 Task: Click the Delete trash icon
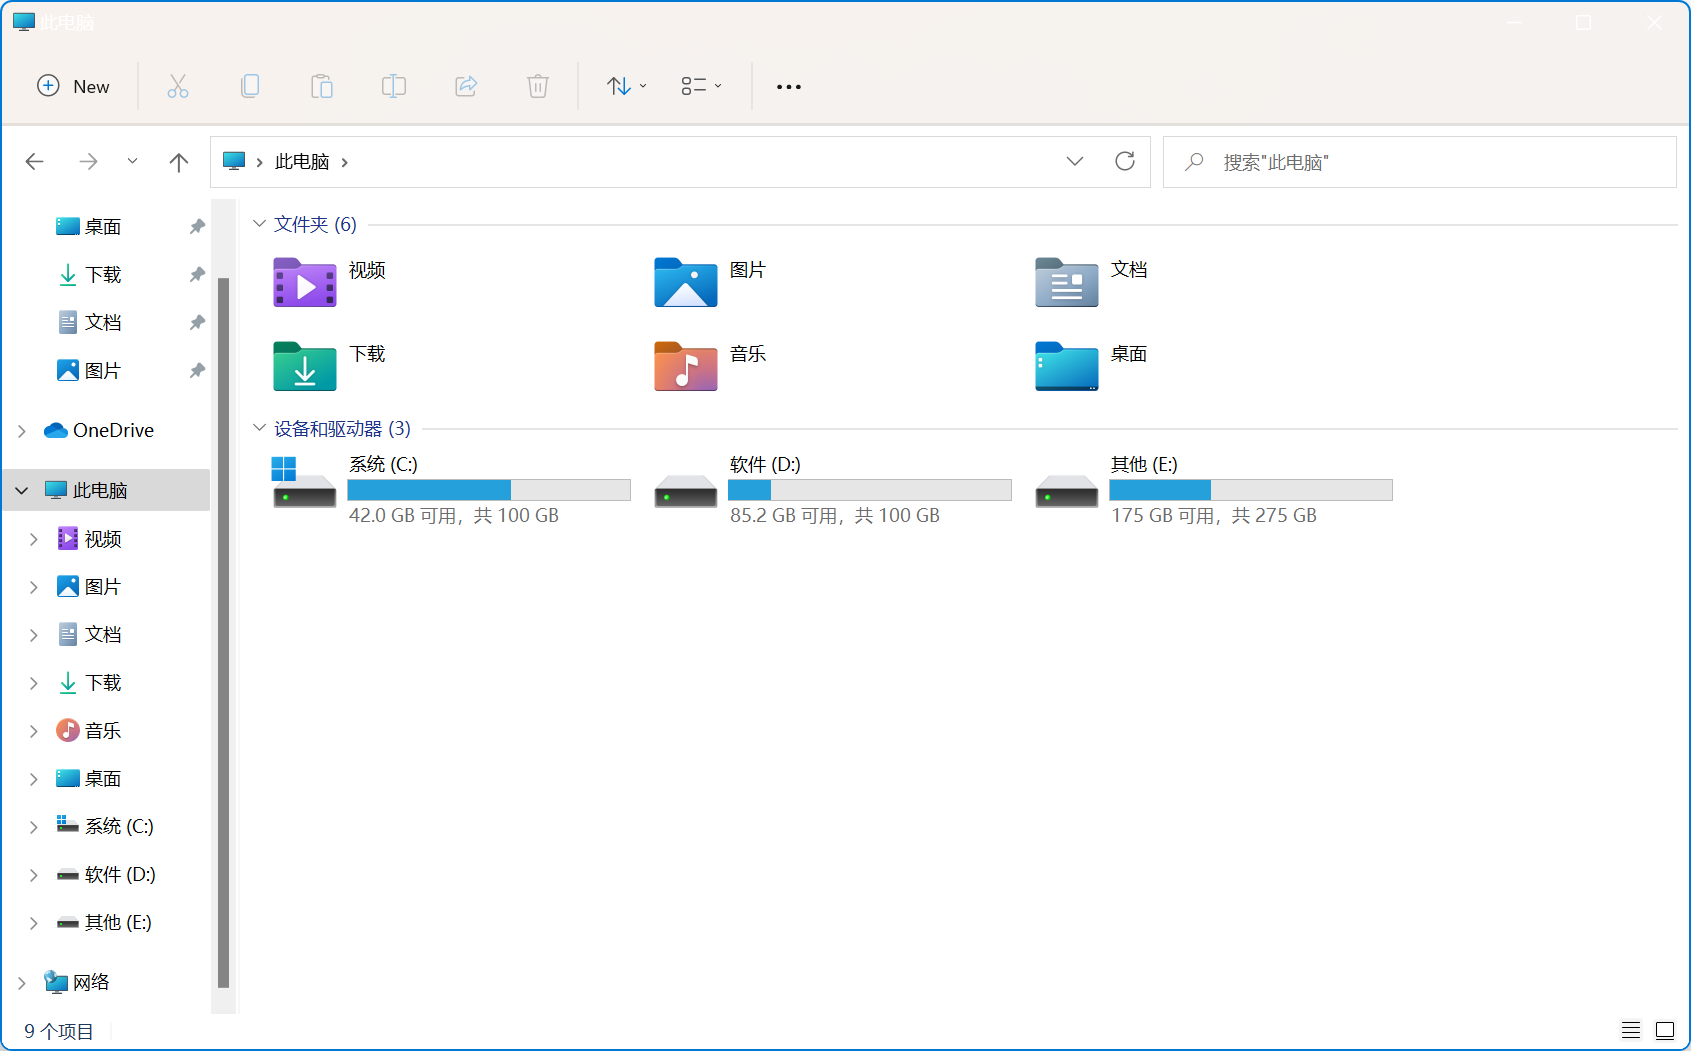point(538,86)
